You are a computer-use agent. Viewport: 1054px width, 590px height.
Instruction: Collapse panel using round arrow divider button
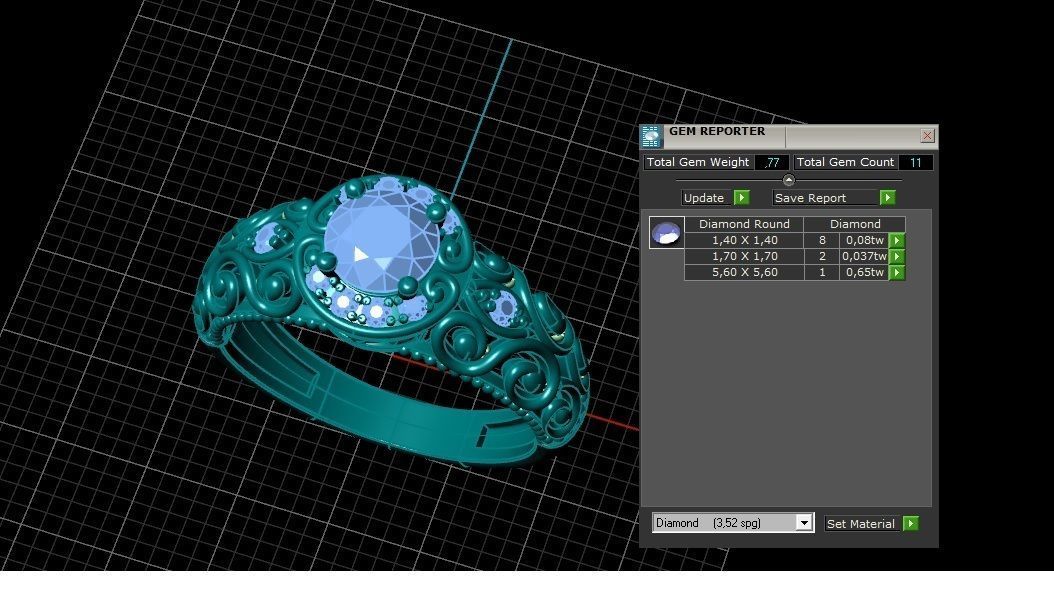[x=788, y=180]
